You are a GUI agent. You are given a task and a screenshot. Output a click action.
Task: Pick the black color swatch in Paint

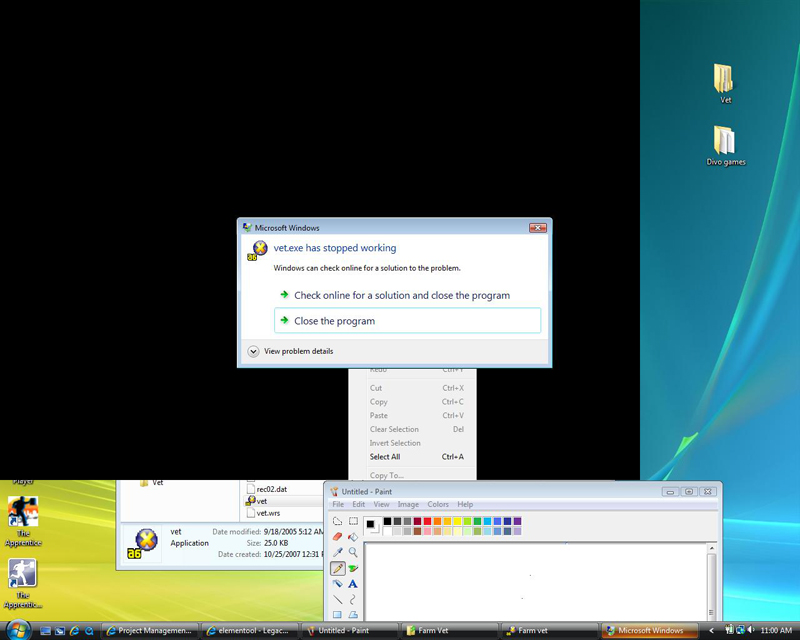(x=387, y=521)
